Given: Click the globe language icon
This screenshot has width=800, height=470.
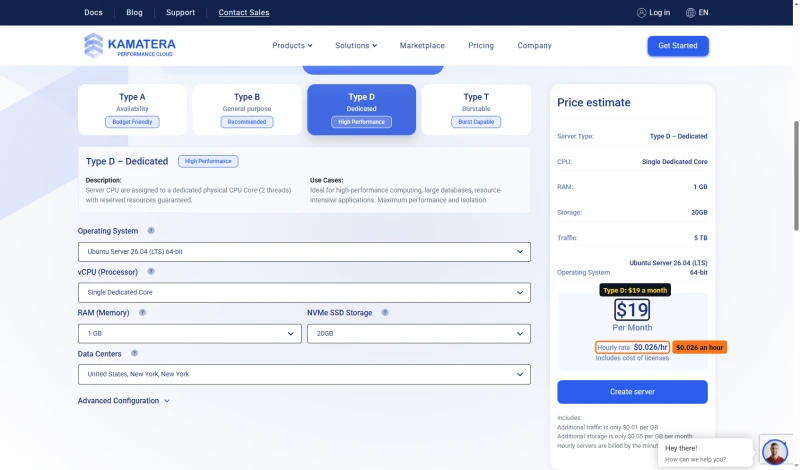Looking at the screenshot, I should [690, 13].
